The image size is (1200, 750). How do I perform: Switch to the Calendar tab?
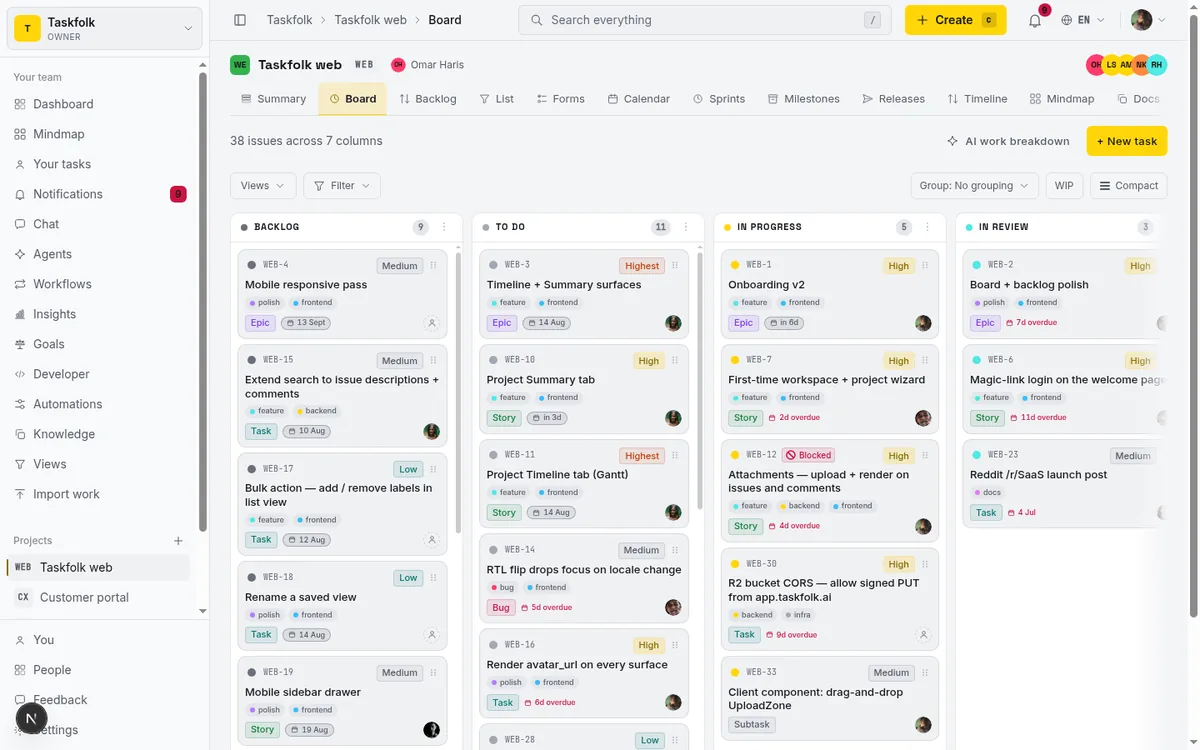pyautogui.click(x=639, y=99)
